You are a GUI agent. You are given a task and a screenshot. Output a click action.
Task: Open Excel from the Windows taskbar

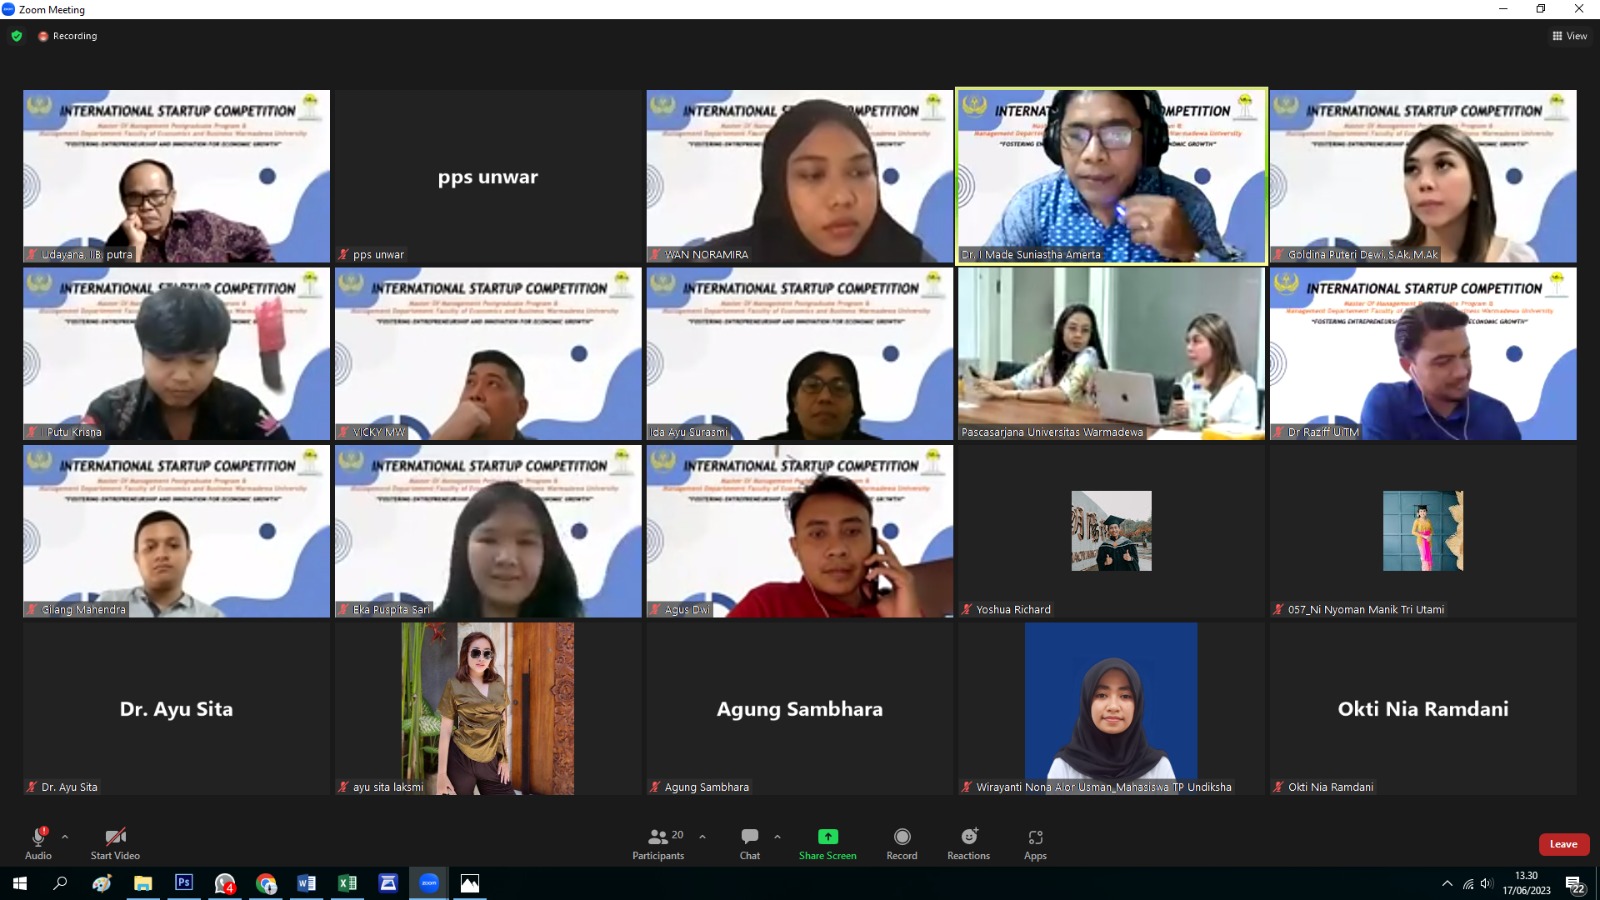tap(347, 883)
